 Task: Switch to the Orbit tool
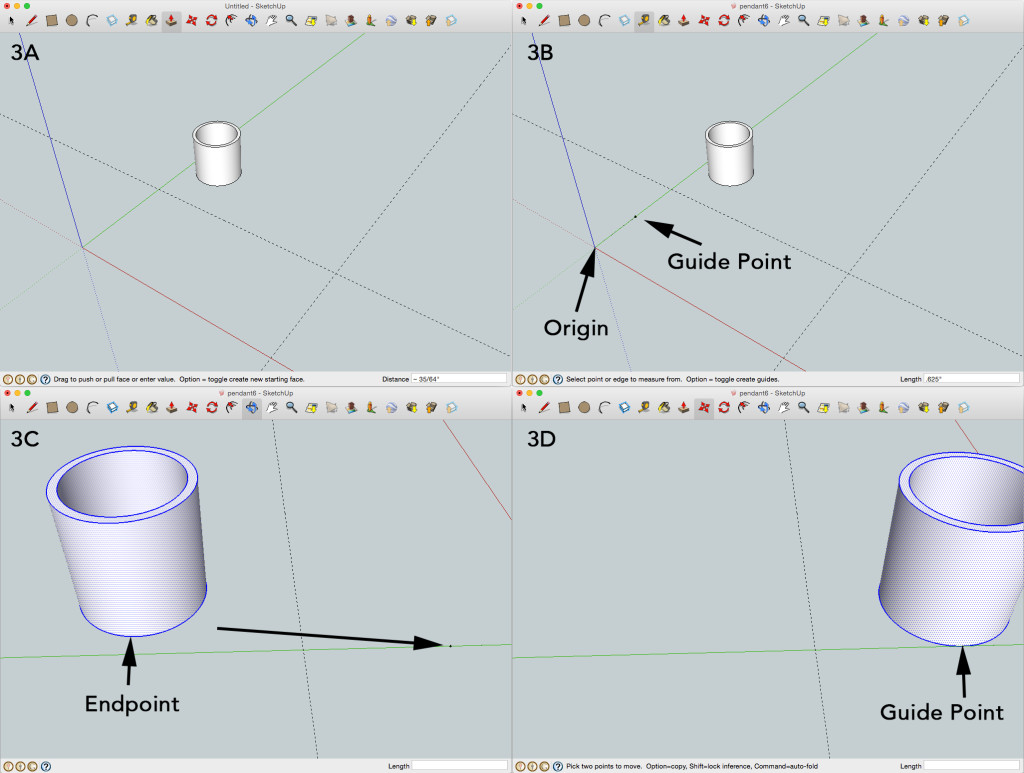[x=250, y=20]
